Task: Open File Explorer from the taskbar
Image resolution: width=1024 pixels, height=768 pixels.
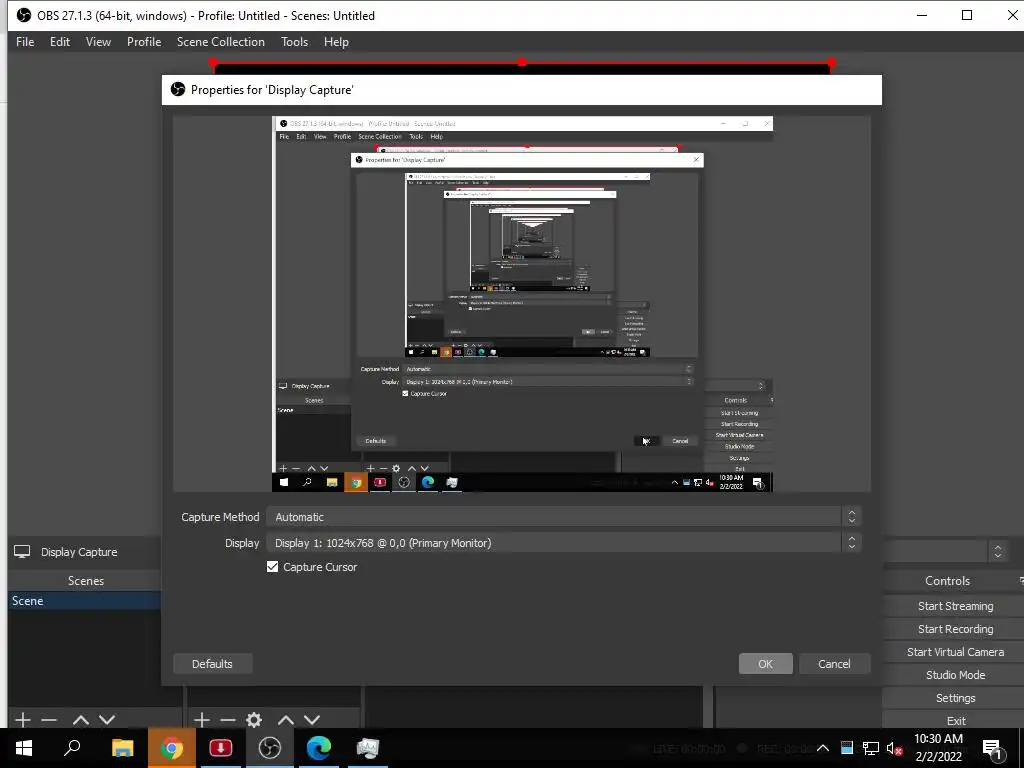Action: pos(122,748)
